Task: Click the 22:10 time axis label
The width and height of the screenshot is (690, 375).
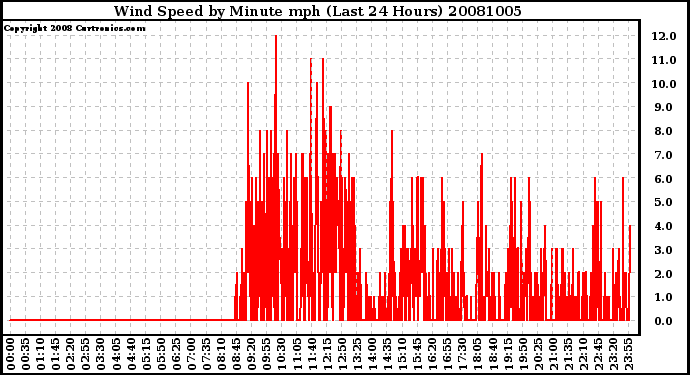Action: pos(583,354)
